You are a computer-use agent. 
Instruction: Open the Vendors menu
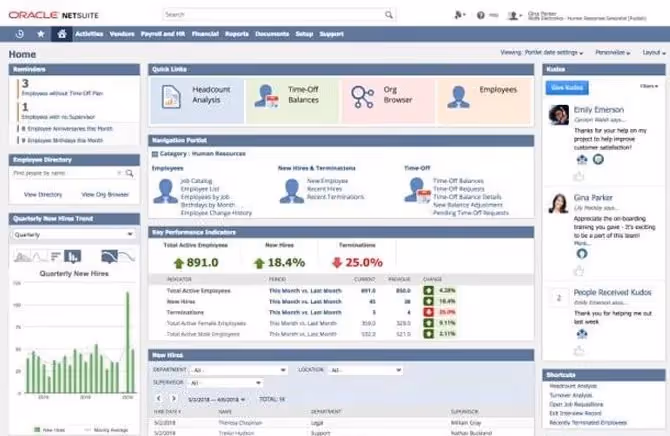122,34
